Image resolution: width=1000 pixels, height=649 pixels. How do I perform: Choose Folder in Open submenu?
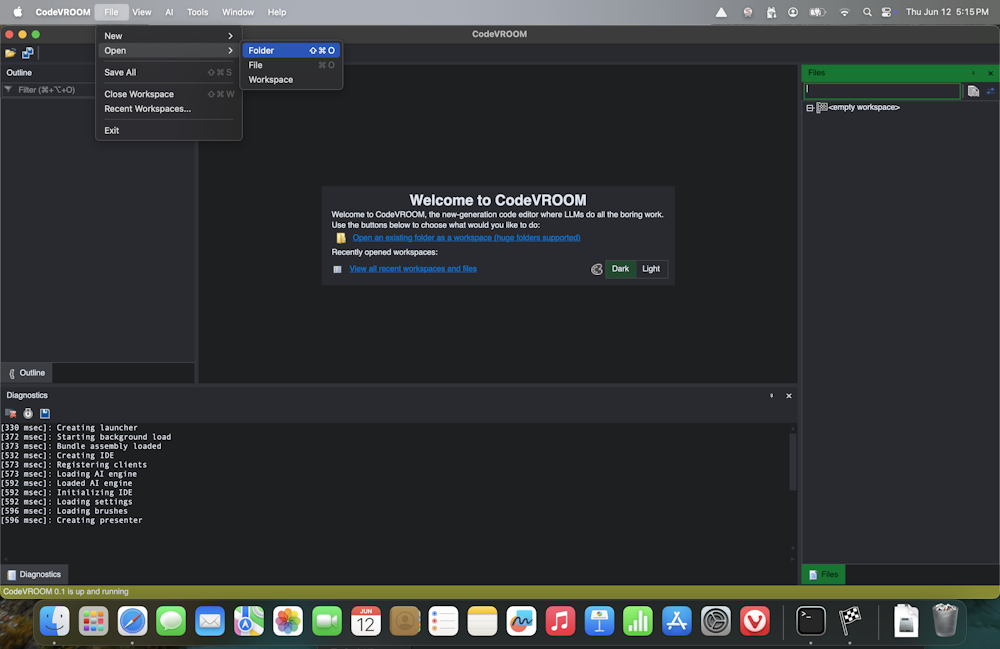(291, 50)
